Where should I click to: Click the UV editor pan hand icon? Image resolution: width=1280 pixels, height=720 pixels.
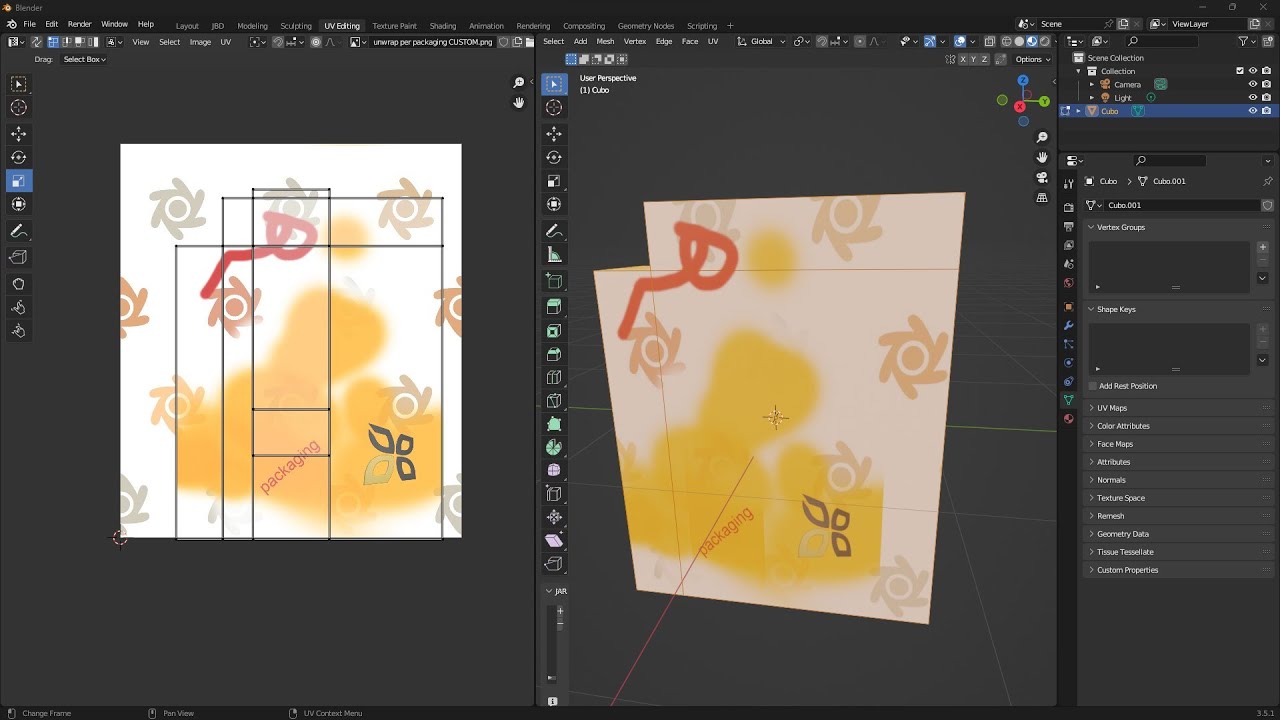[519, 102]
